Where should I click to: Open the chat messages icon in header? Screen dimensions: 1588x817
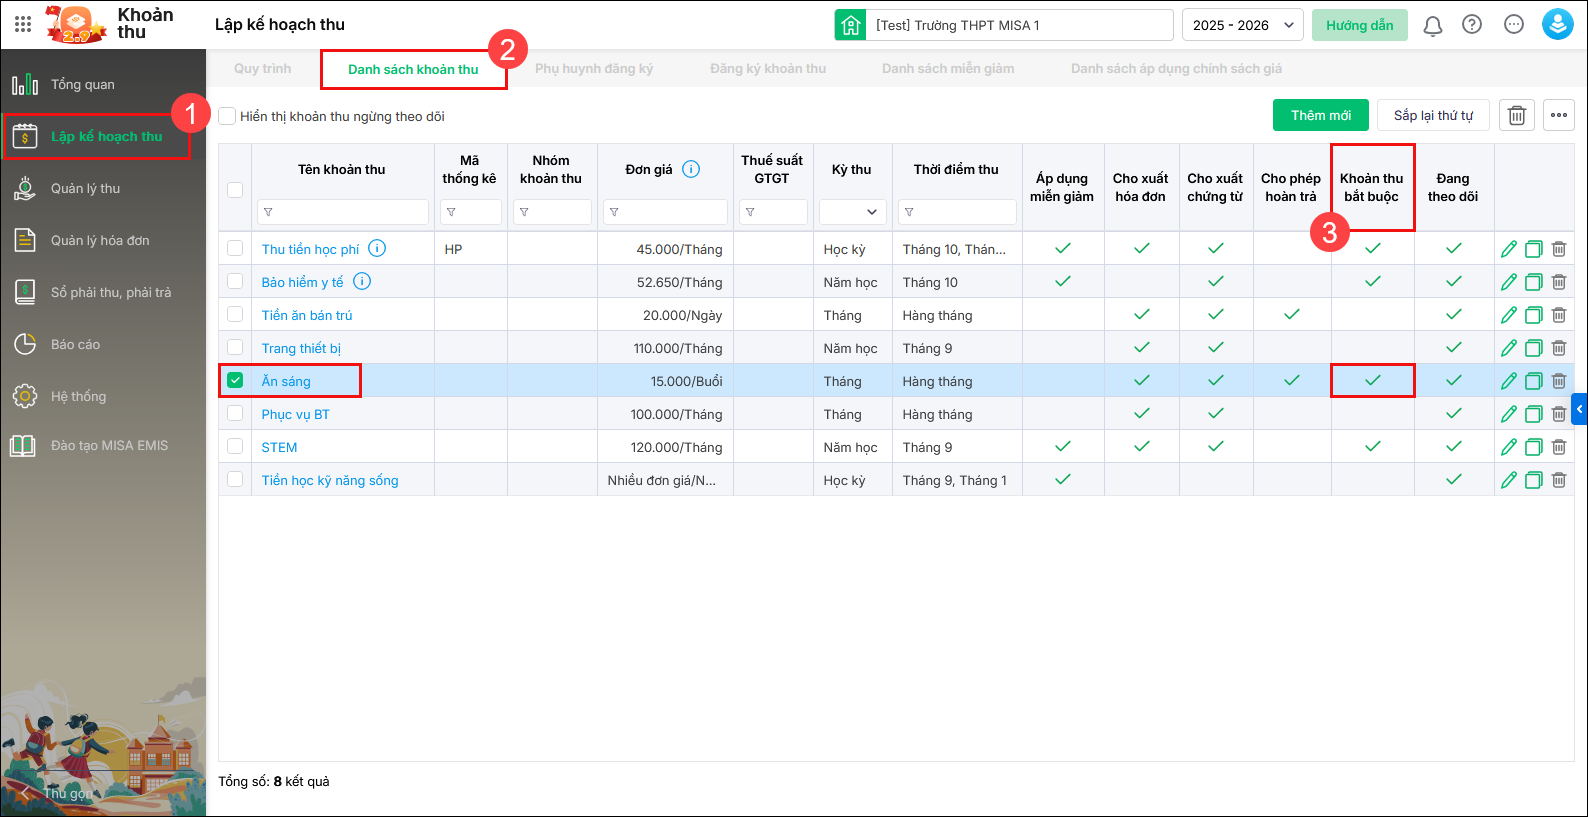[1514, 25]
